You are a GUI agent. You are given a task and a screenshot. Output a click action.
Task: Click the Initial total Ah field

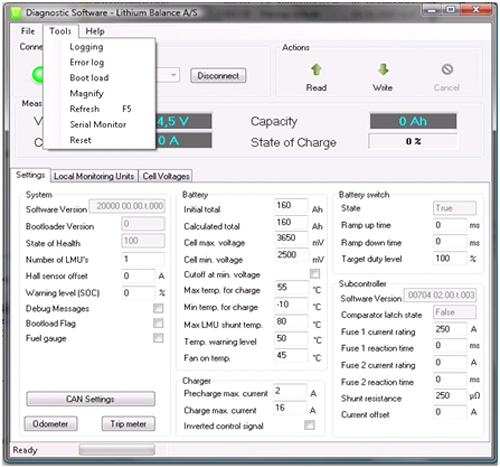pyautogui.click(x=291, y=205)
